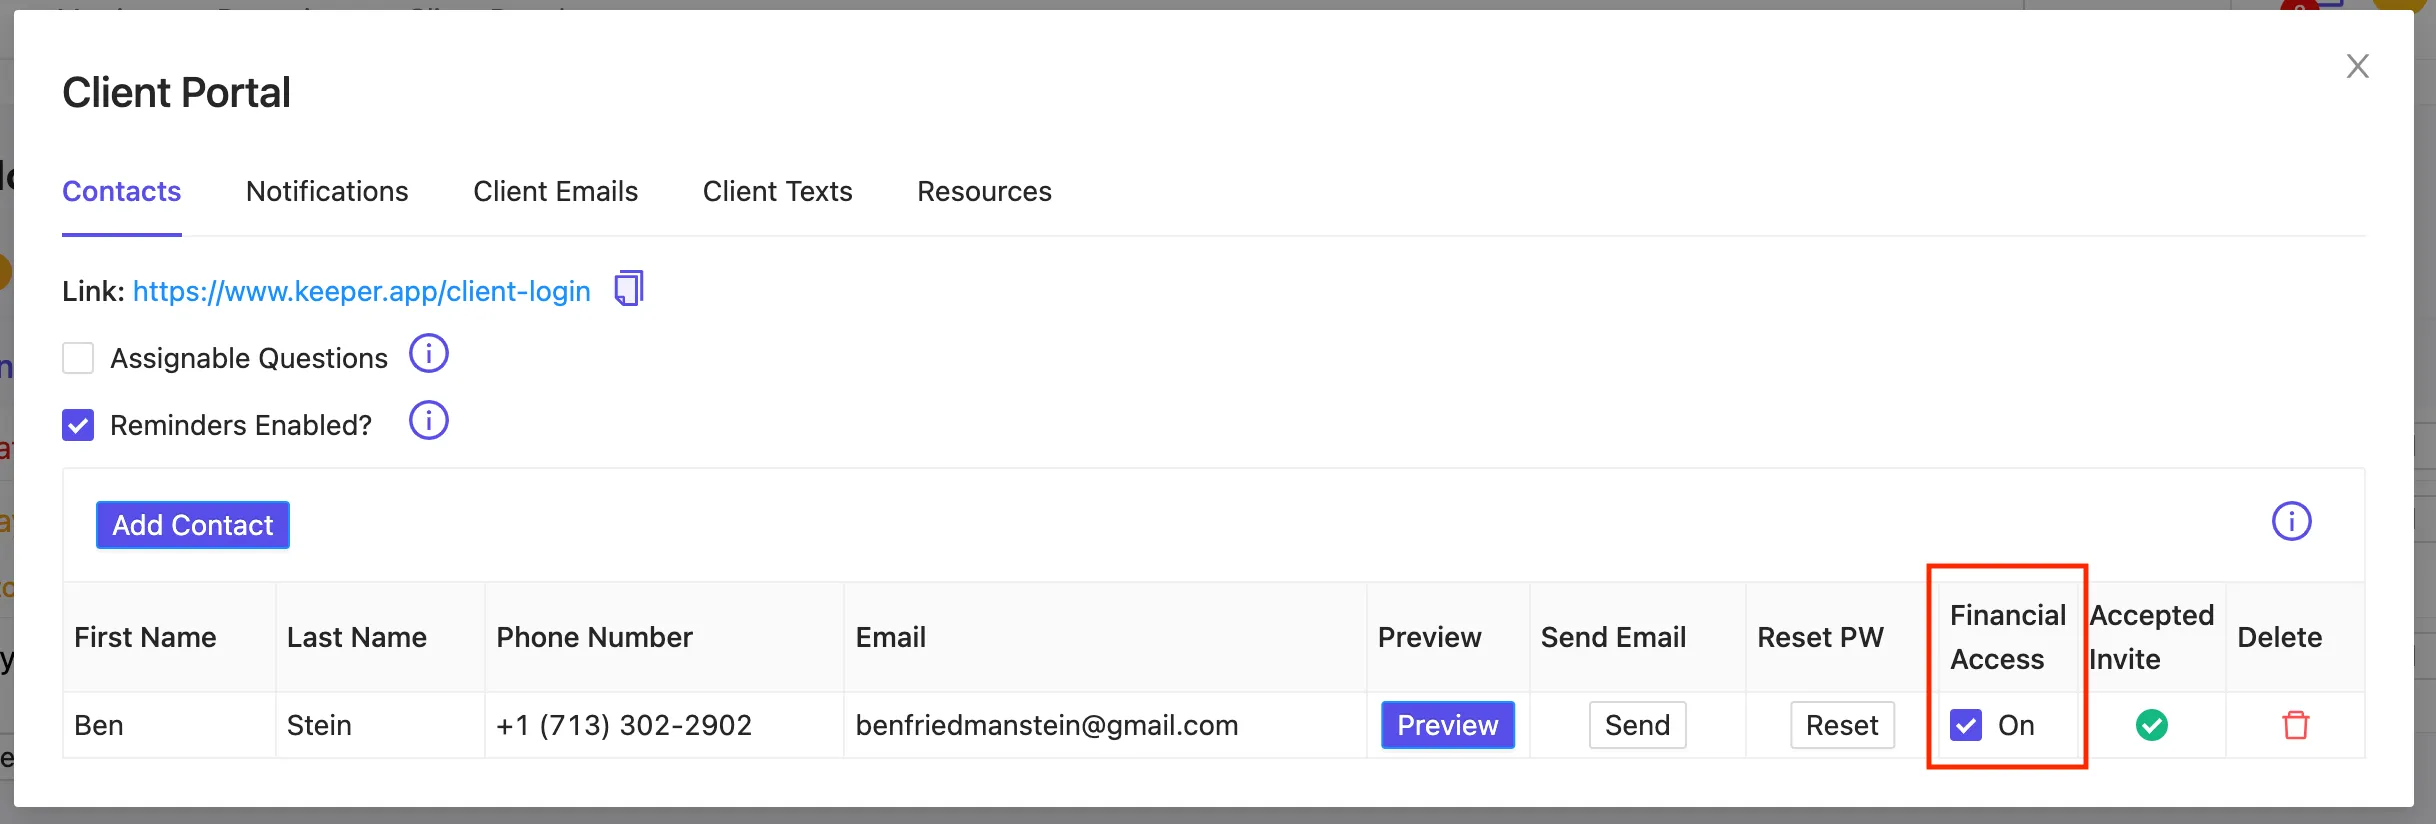The height and width of the screenshot is (824, 2436).
Task: Preview Ben Stein's client portal
Action: (x=1448, y=725)
